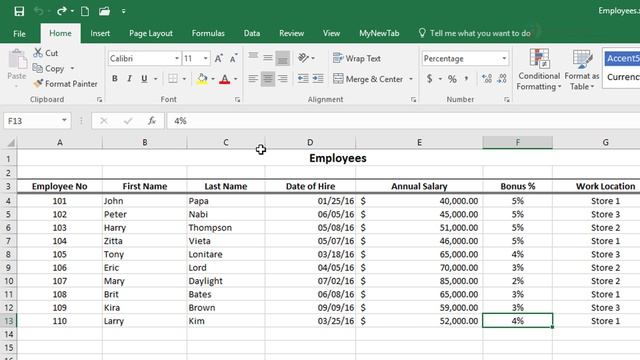Toggle Italic formatting
640x360 pixels.
coord(129,79)
